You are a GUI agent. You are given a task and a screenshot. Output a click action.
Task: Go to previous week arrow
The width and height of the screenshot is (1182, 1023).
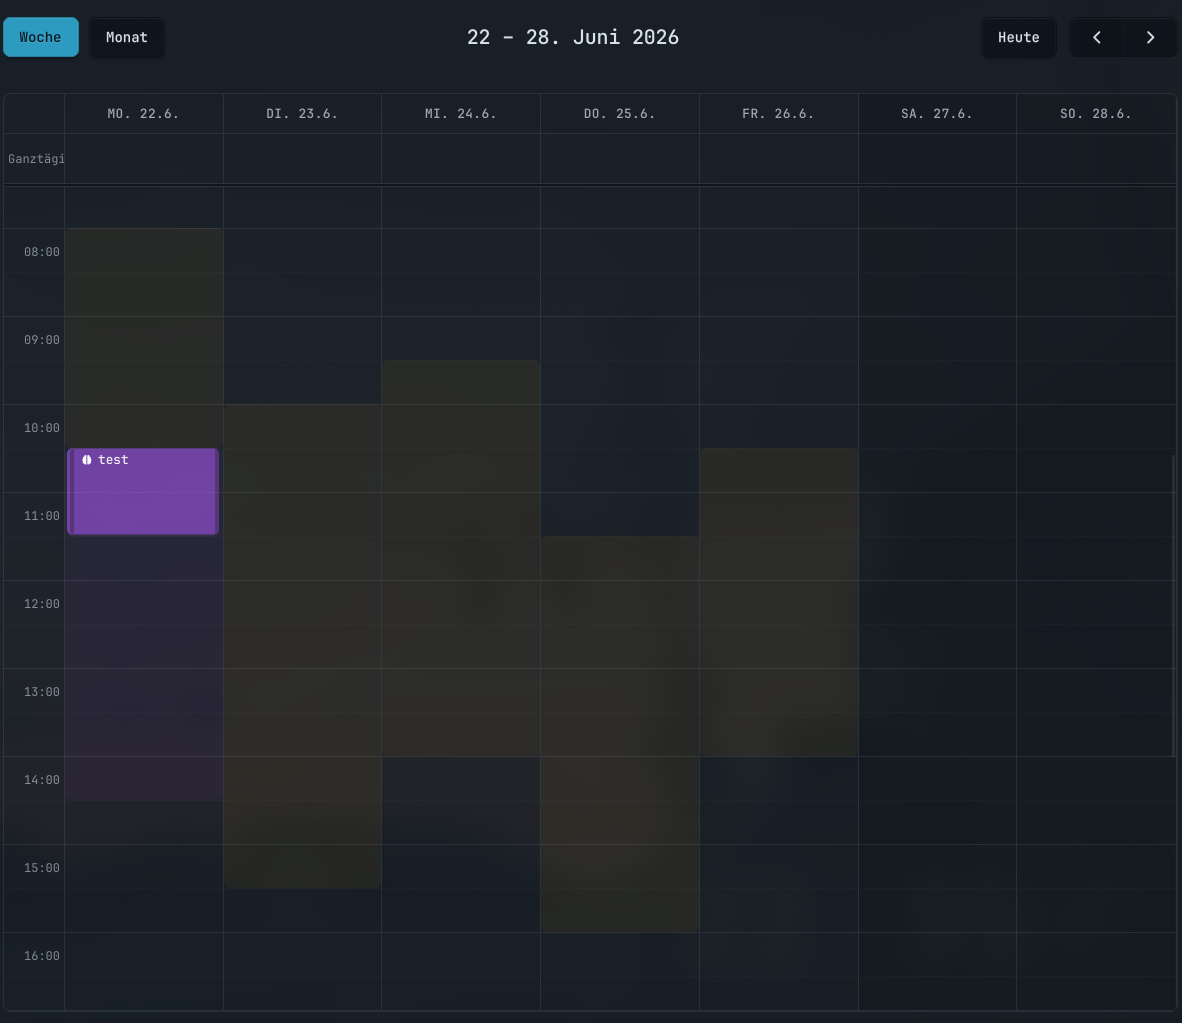[1097, 37]
